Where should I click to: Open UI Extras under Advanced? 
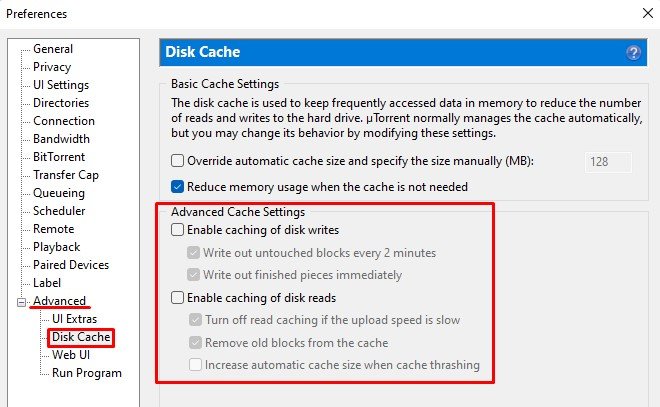tap(75, 319)
